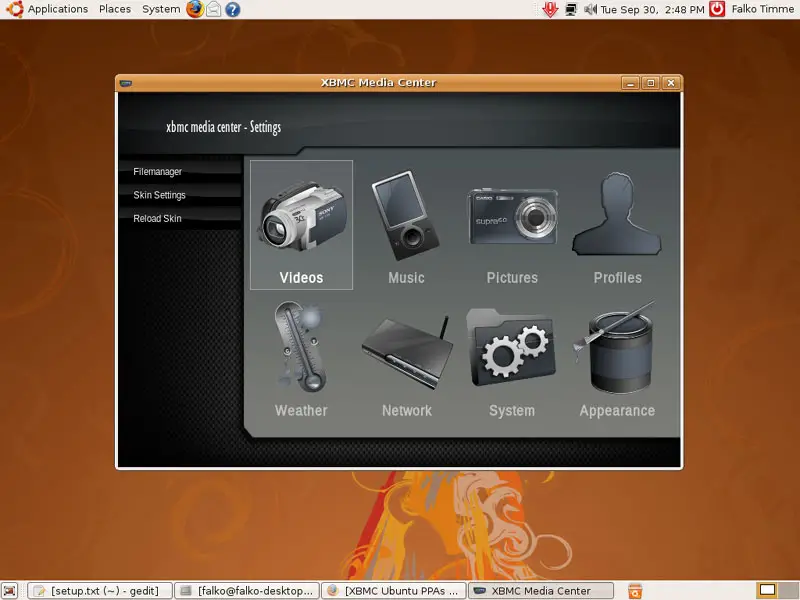Viewport: 800px width, 600px height.
Task: Click the Profiles label
Action: (617, 278)
